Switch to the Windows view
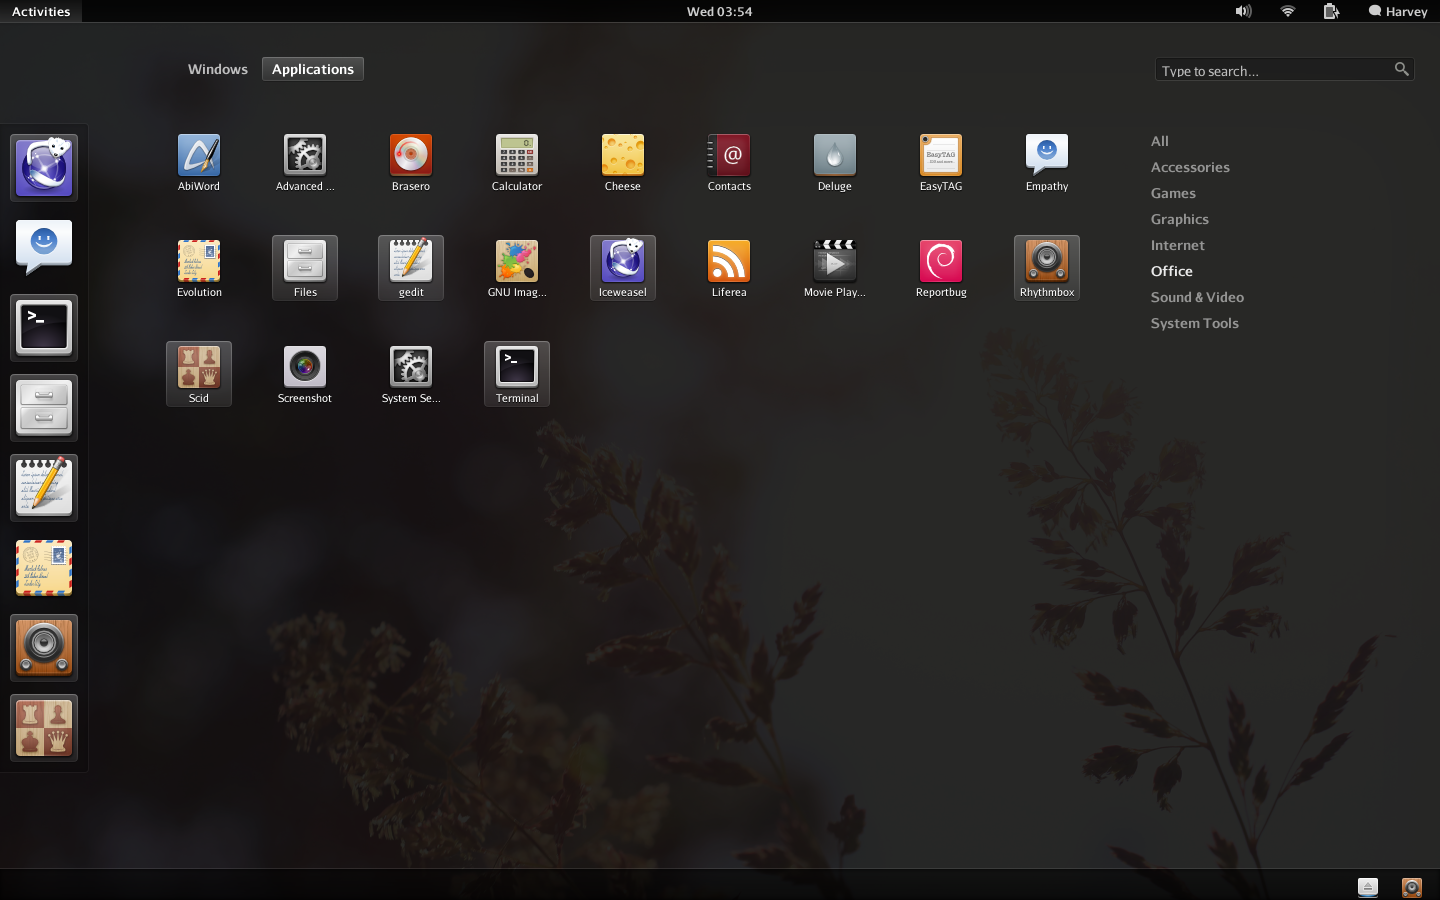 tap(218, 69)
